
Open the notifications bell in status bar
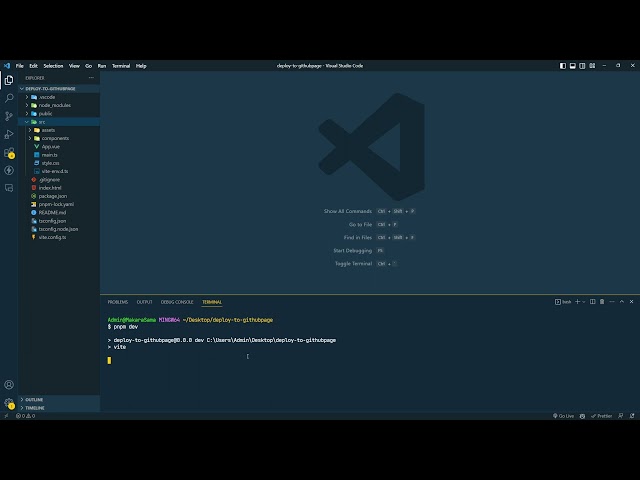click(632, 416)
